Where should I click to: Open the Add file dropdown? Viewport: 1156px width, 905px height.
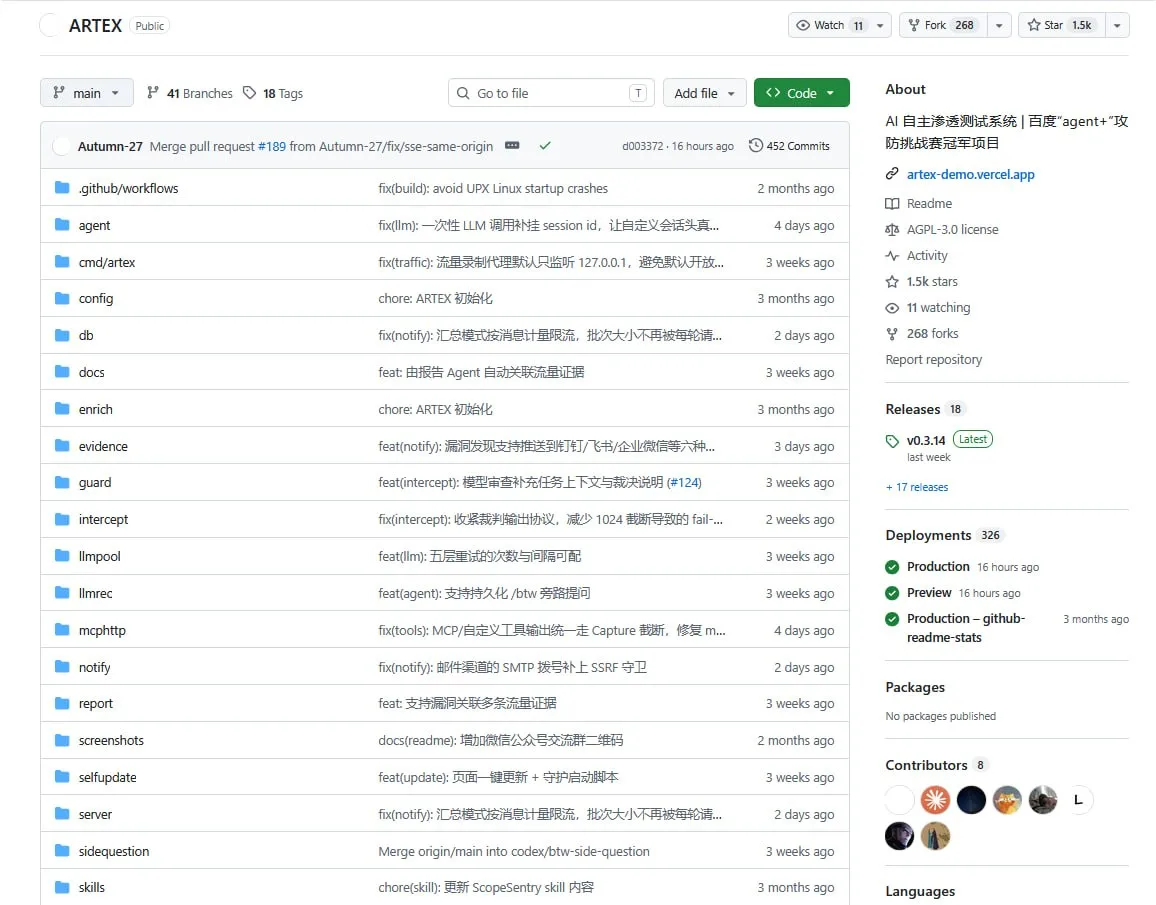[x=704, y=93]
